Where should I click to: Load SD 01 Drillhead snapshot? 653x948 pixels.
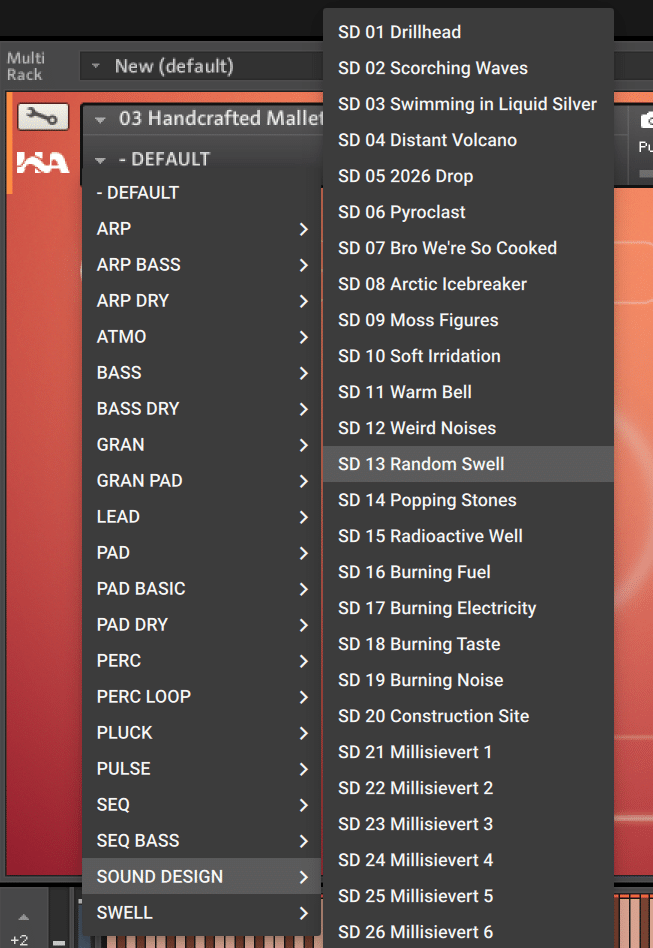click(x=469, y=32)
